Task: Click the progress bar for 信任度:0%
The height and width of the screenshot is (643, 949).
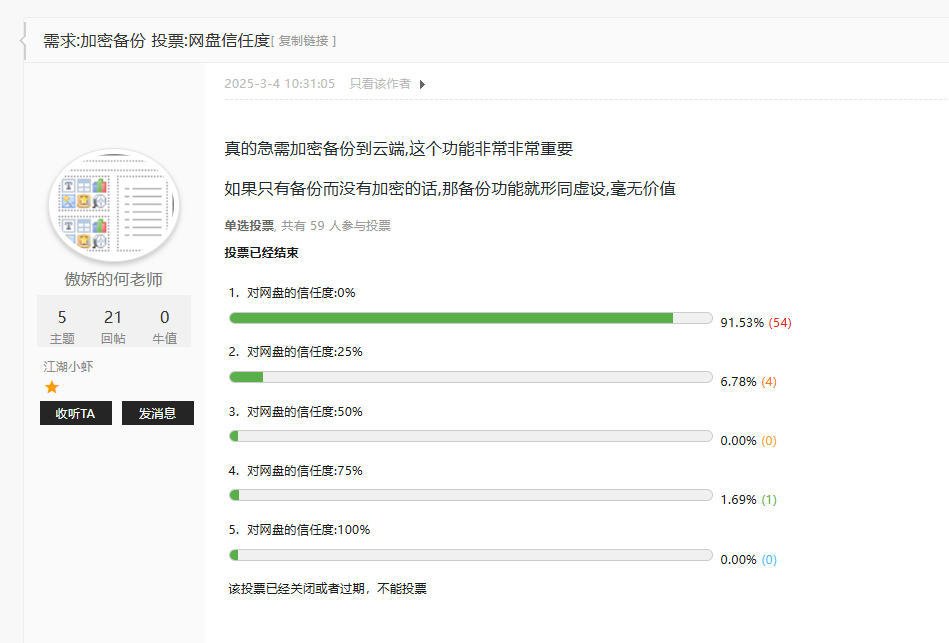Action: tap(471, 318)
